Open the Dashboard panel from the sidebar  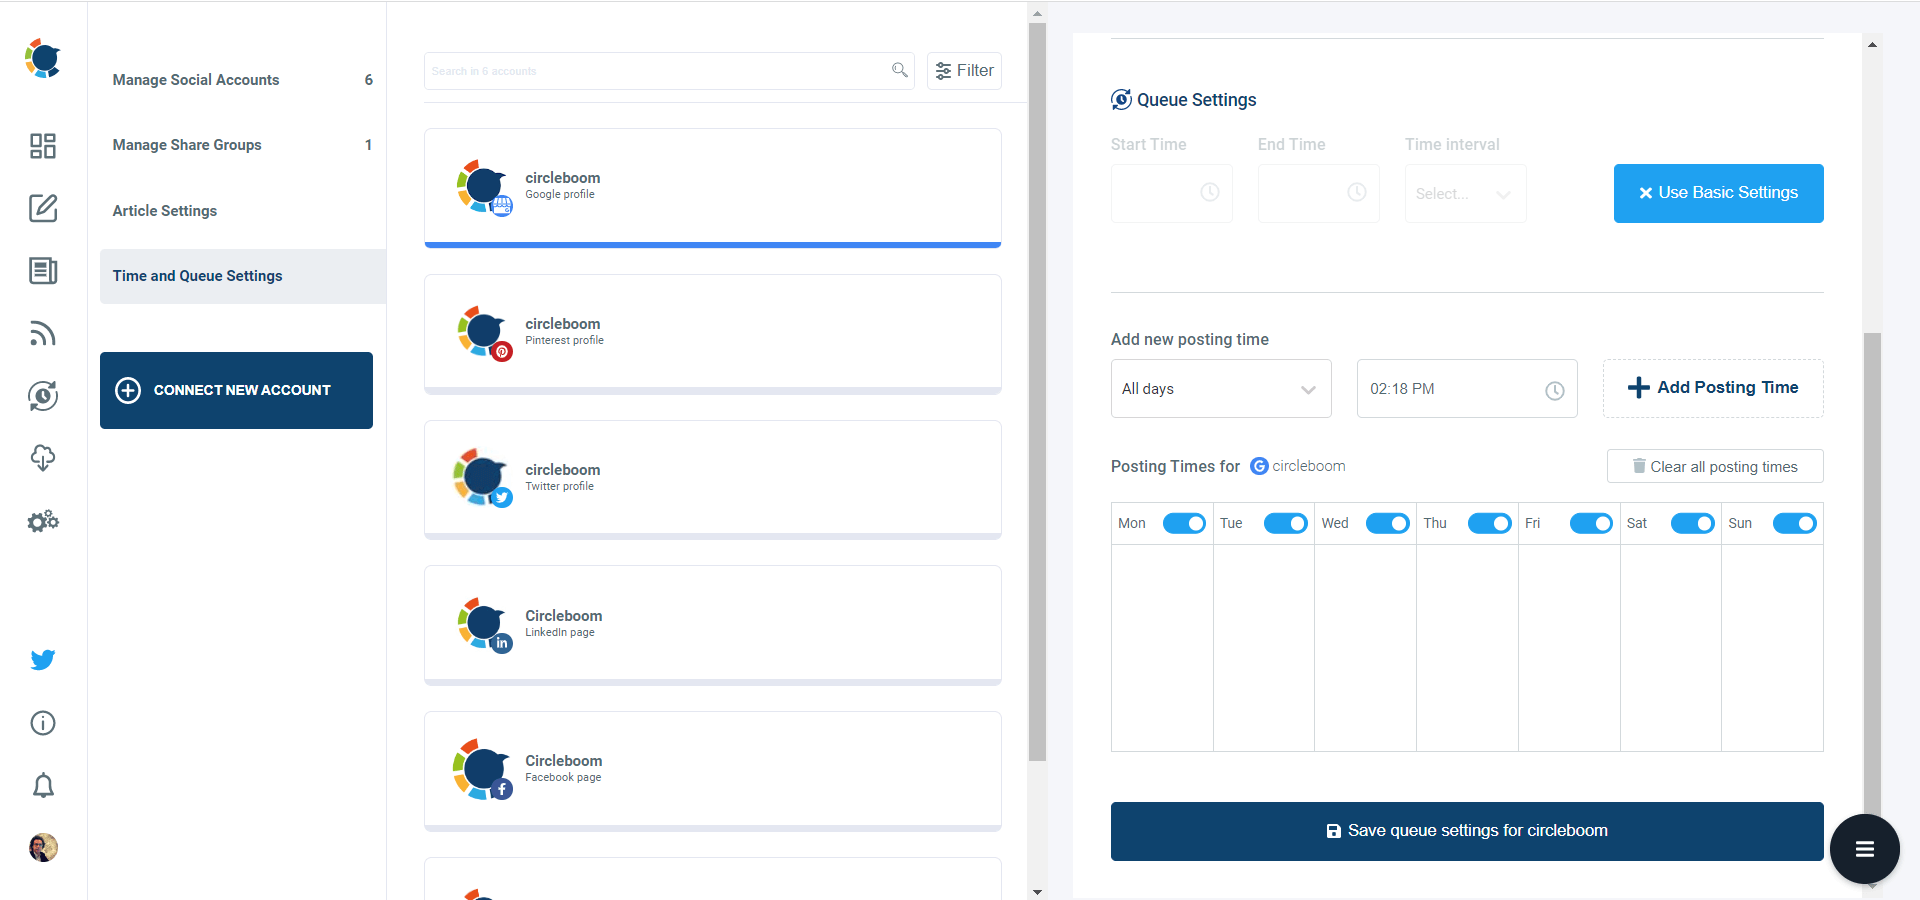point(42,145)
